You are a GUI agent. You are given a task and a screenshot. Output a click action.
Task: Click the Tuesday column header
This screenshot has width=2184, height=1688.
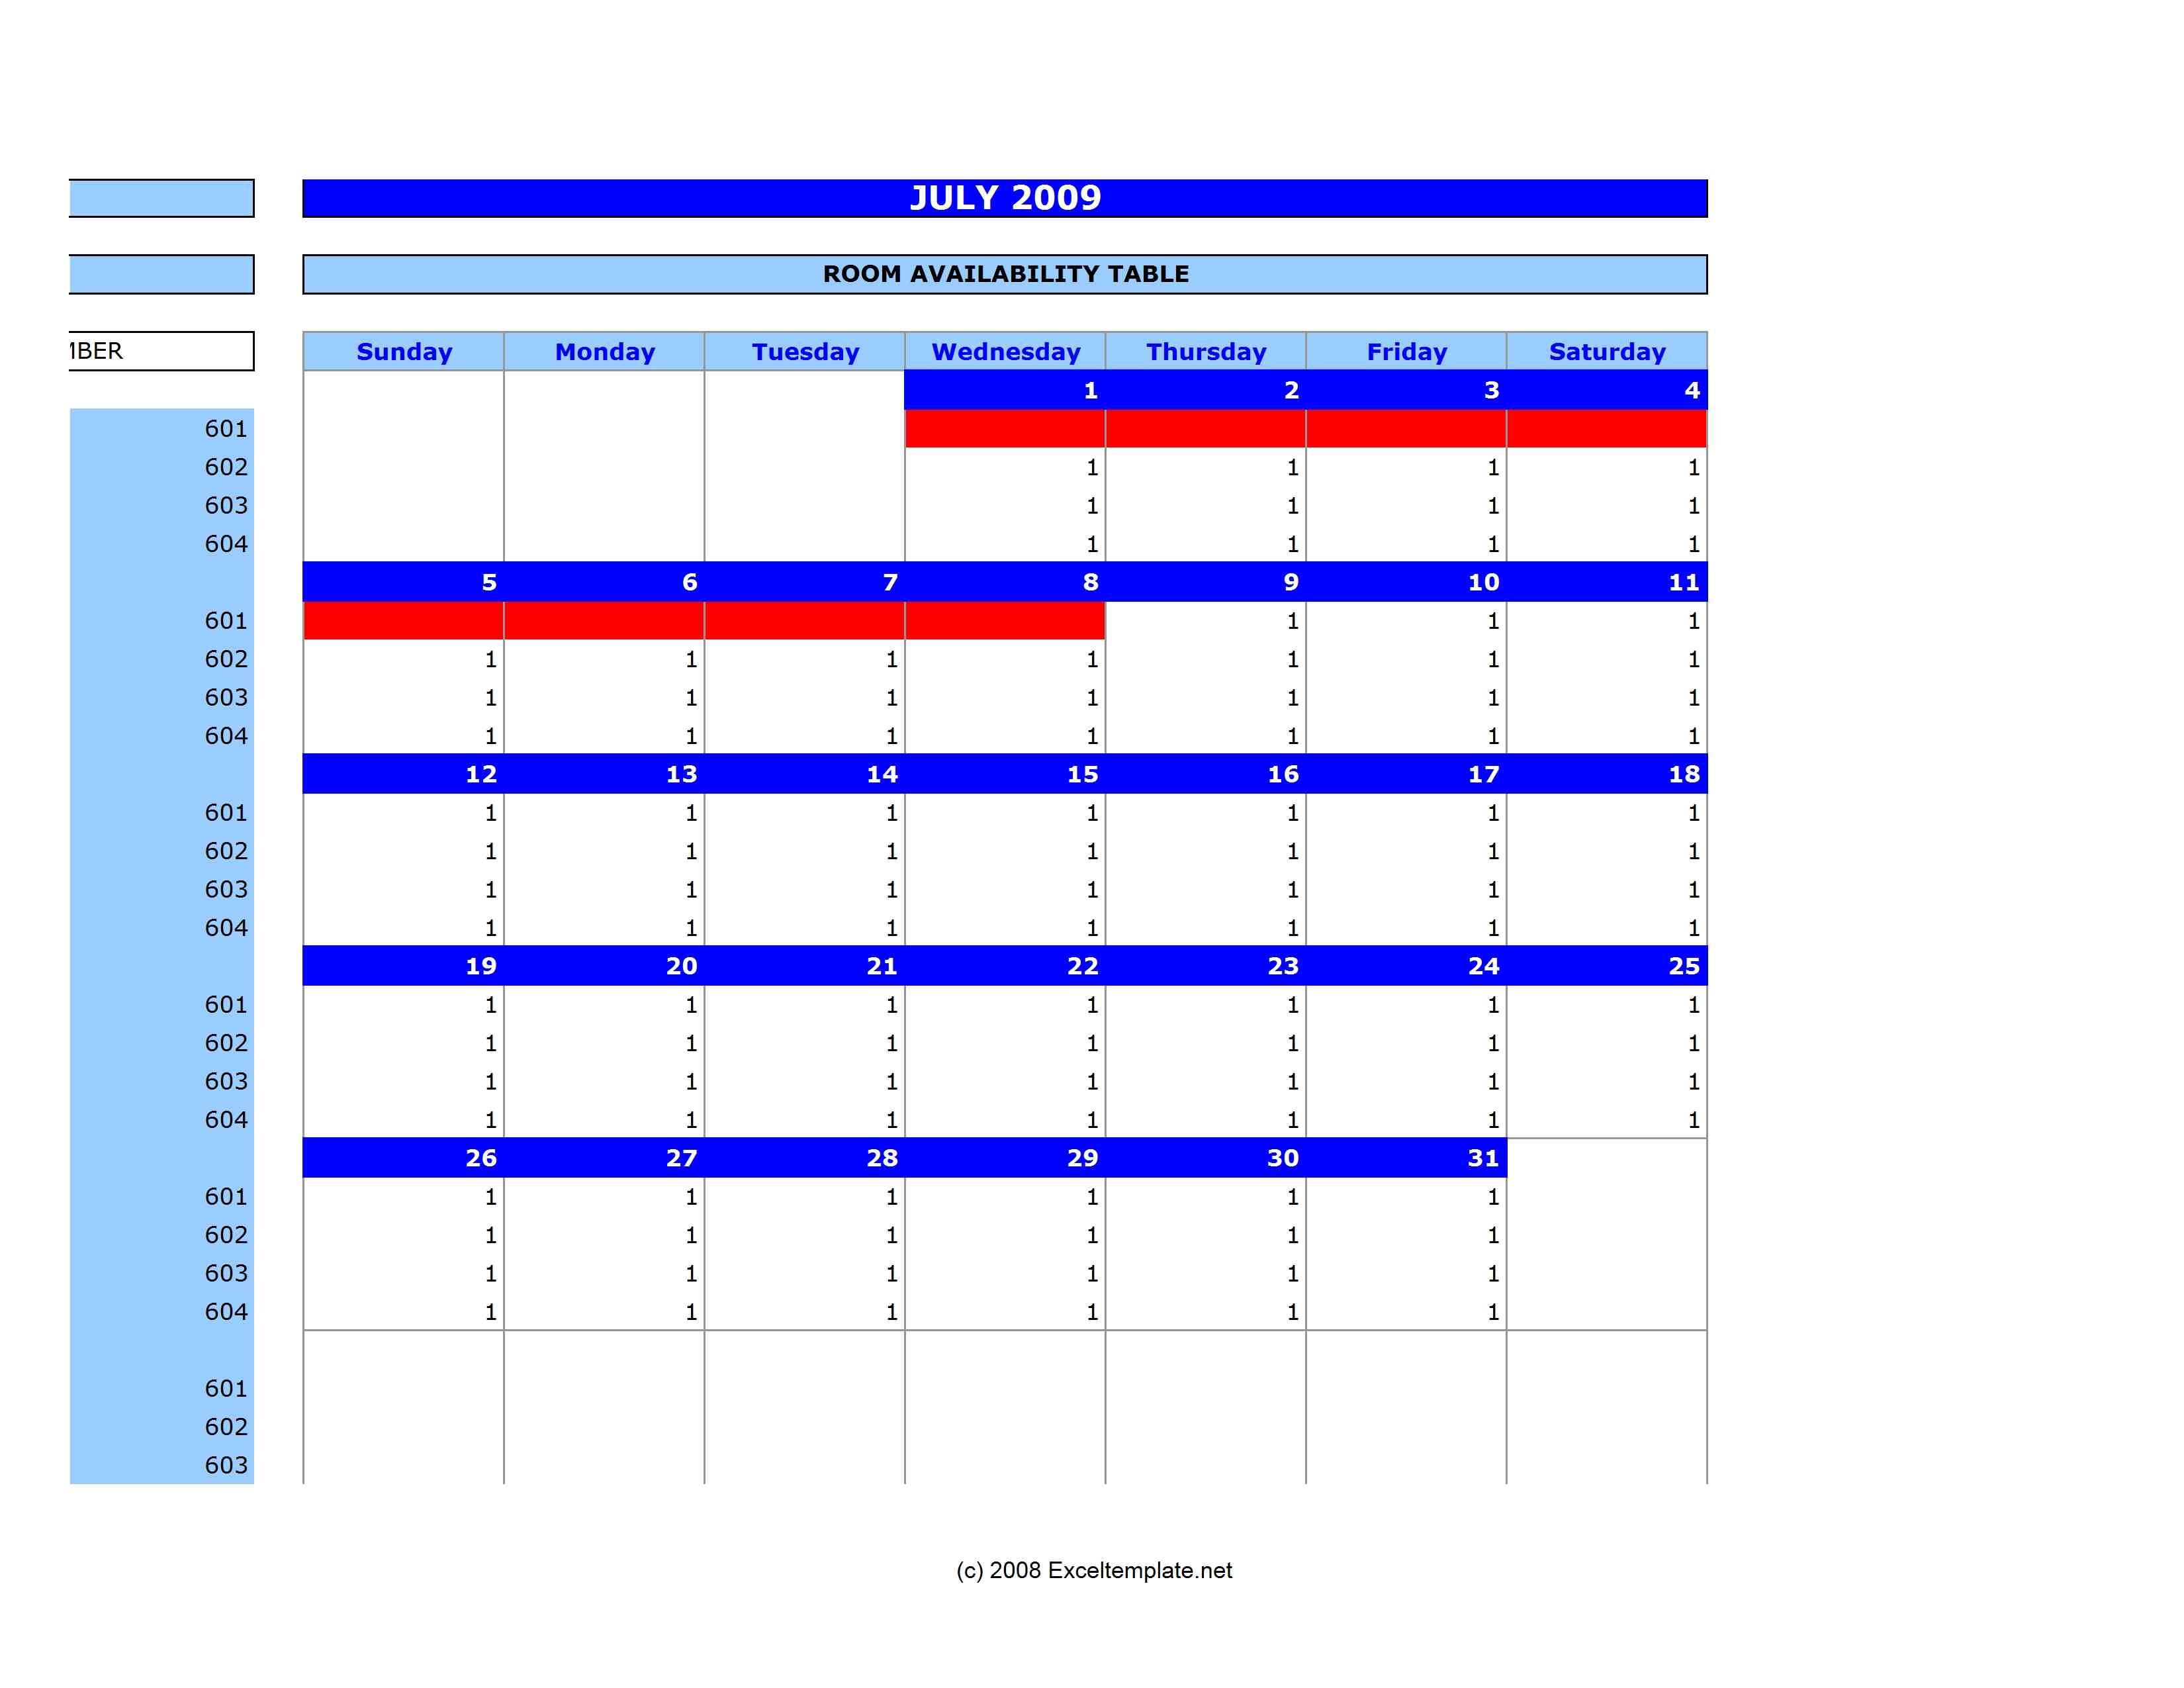click(x=808, y=350)
